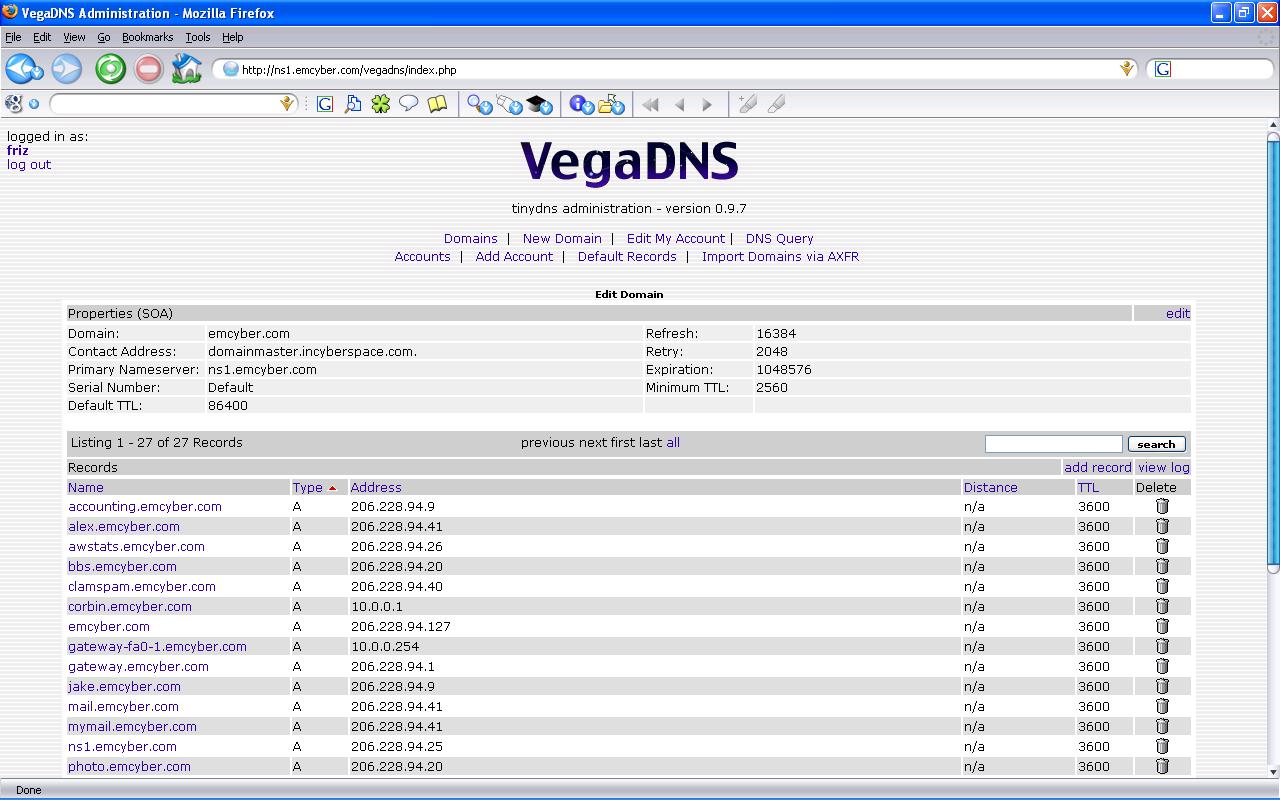Open the Help menu
Viewport: 1280px width, 800px height.
coord(232,37)
